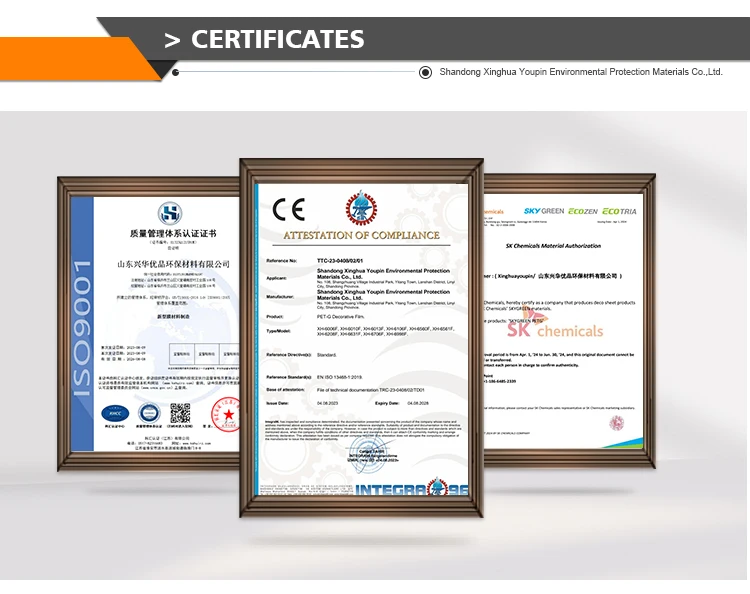Click the pink seal on SK Chemicals certificate
The height and width of the screenshot is (594, 750).
[x=617, y=423]
